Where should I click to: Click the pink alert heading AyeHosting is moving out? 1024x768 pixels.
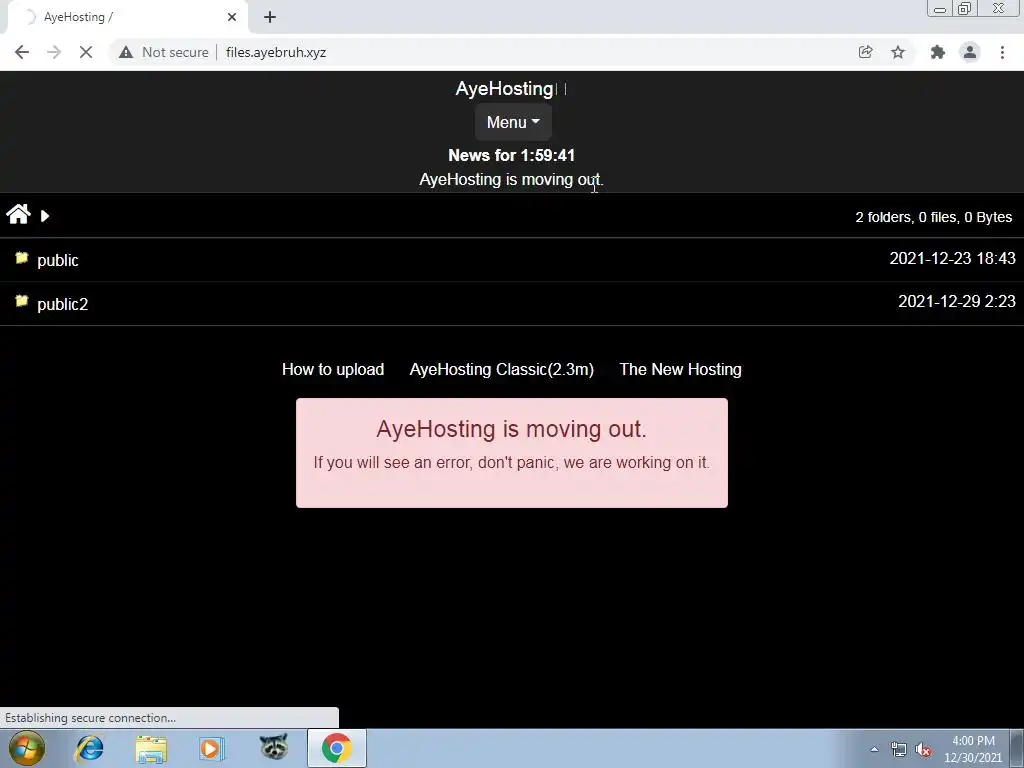511,429
